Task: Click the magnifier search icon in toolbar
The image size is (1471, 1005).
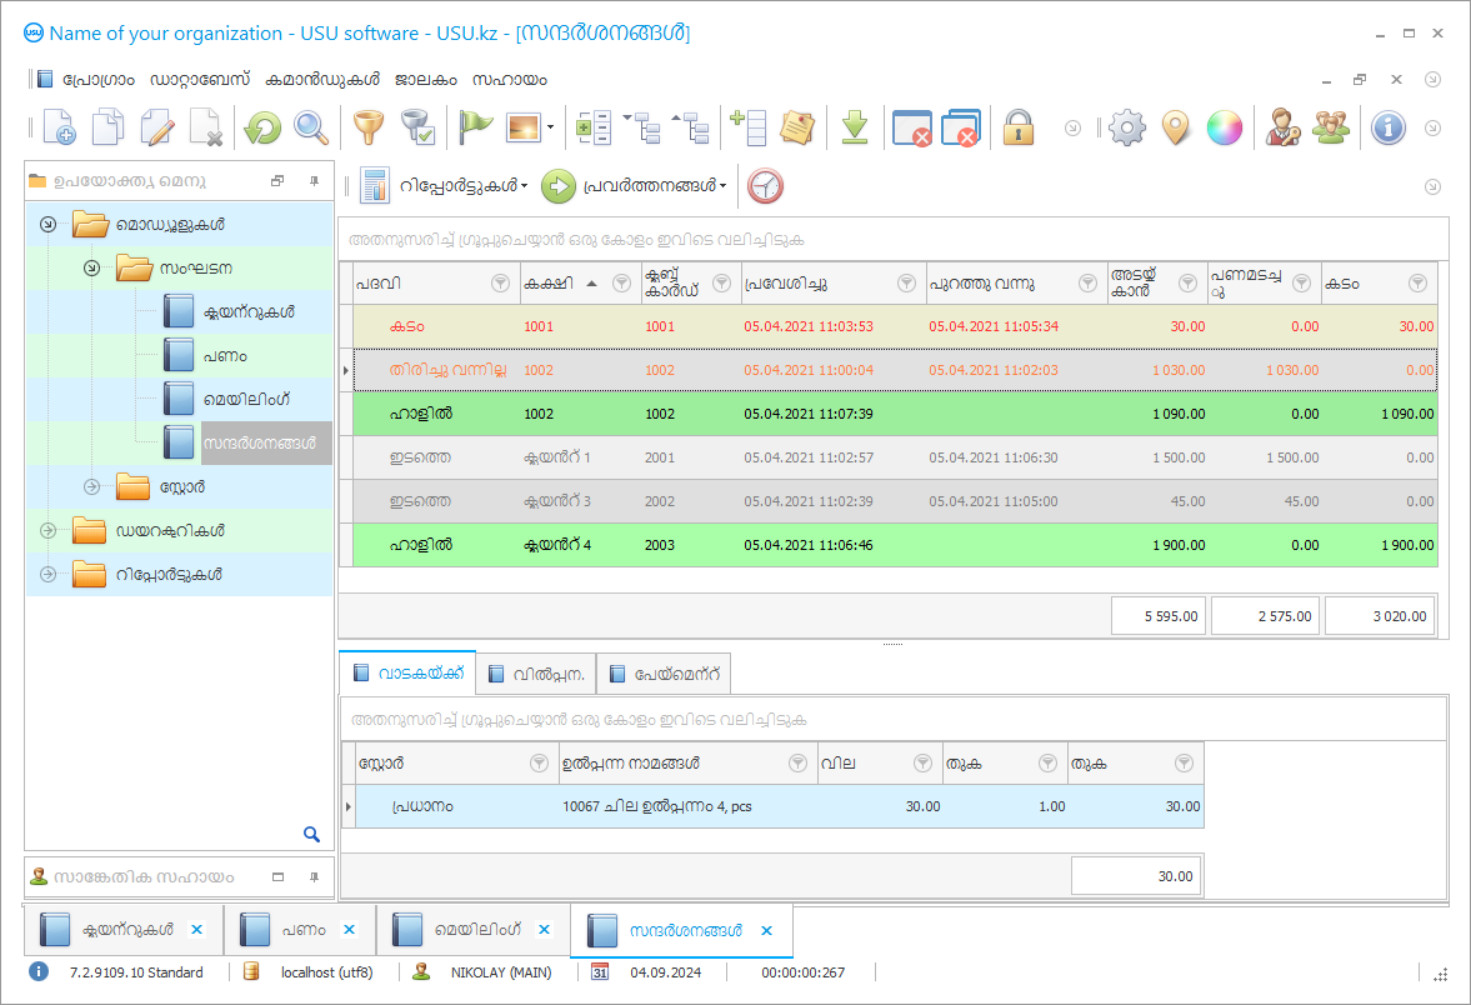Action: coord(311,128)
